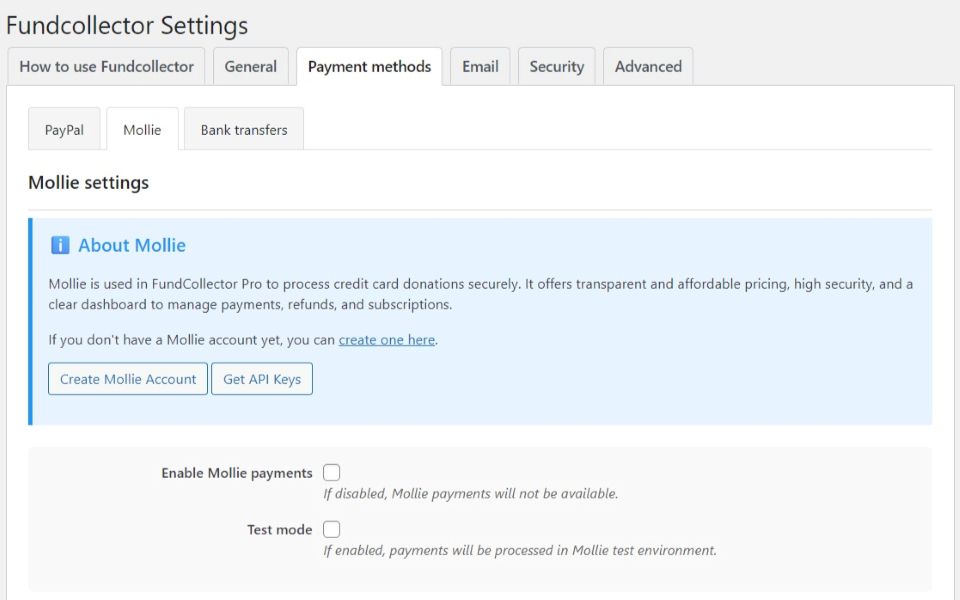Click the Fundcollector Settings page title

click(x=127, y=25)
